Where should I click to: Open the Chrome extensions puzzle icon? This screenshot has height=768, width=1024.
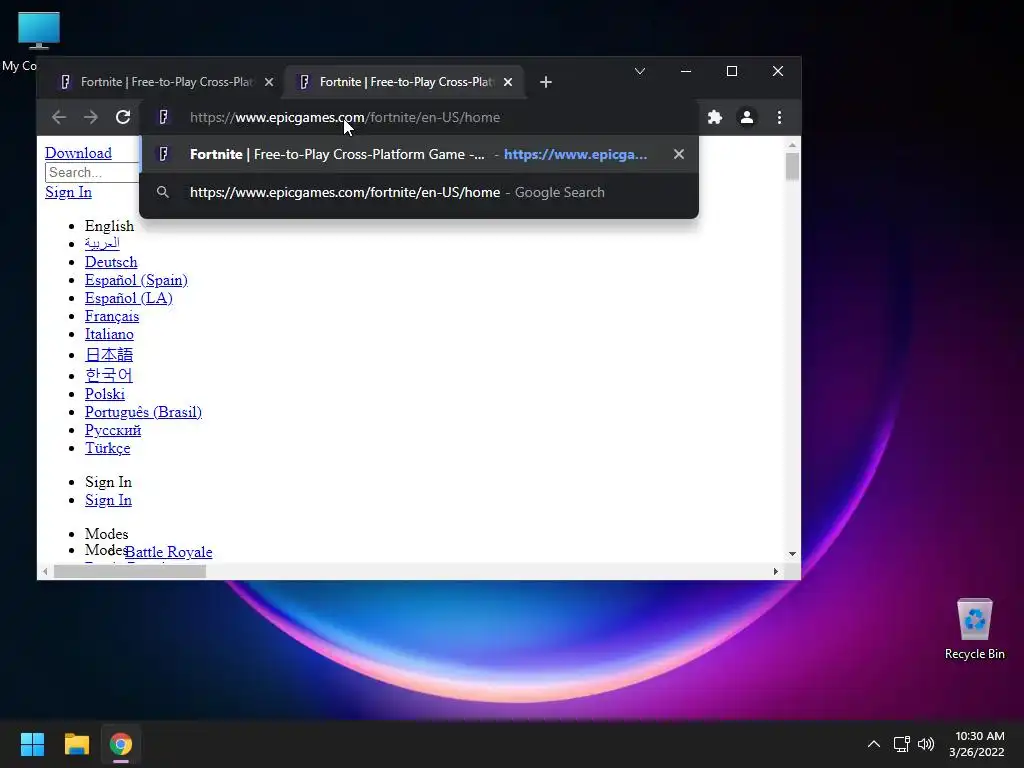pyautogui.click(x=715, y=117)
